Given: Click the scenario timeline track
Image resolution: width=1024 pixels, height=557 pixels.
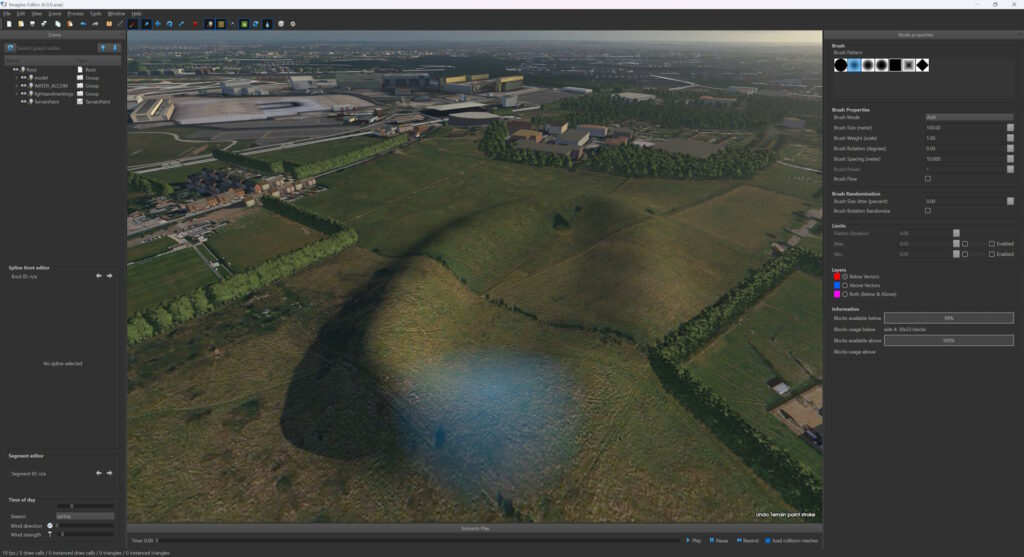Looking at the screenshot, I should pyautogui.click(x=418, y=541).
